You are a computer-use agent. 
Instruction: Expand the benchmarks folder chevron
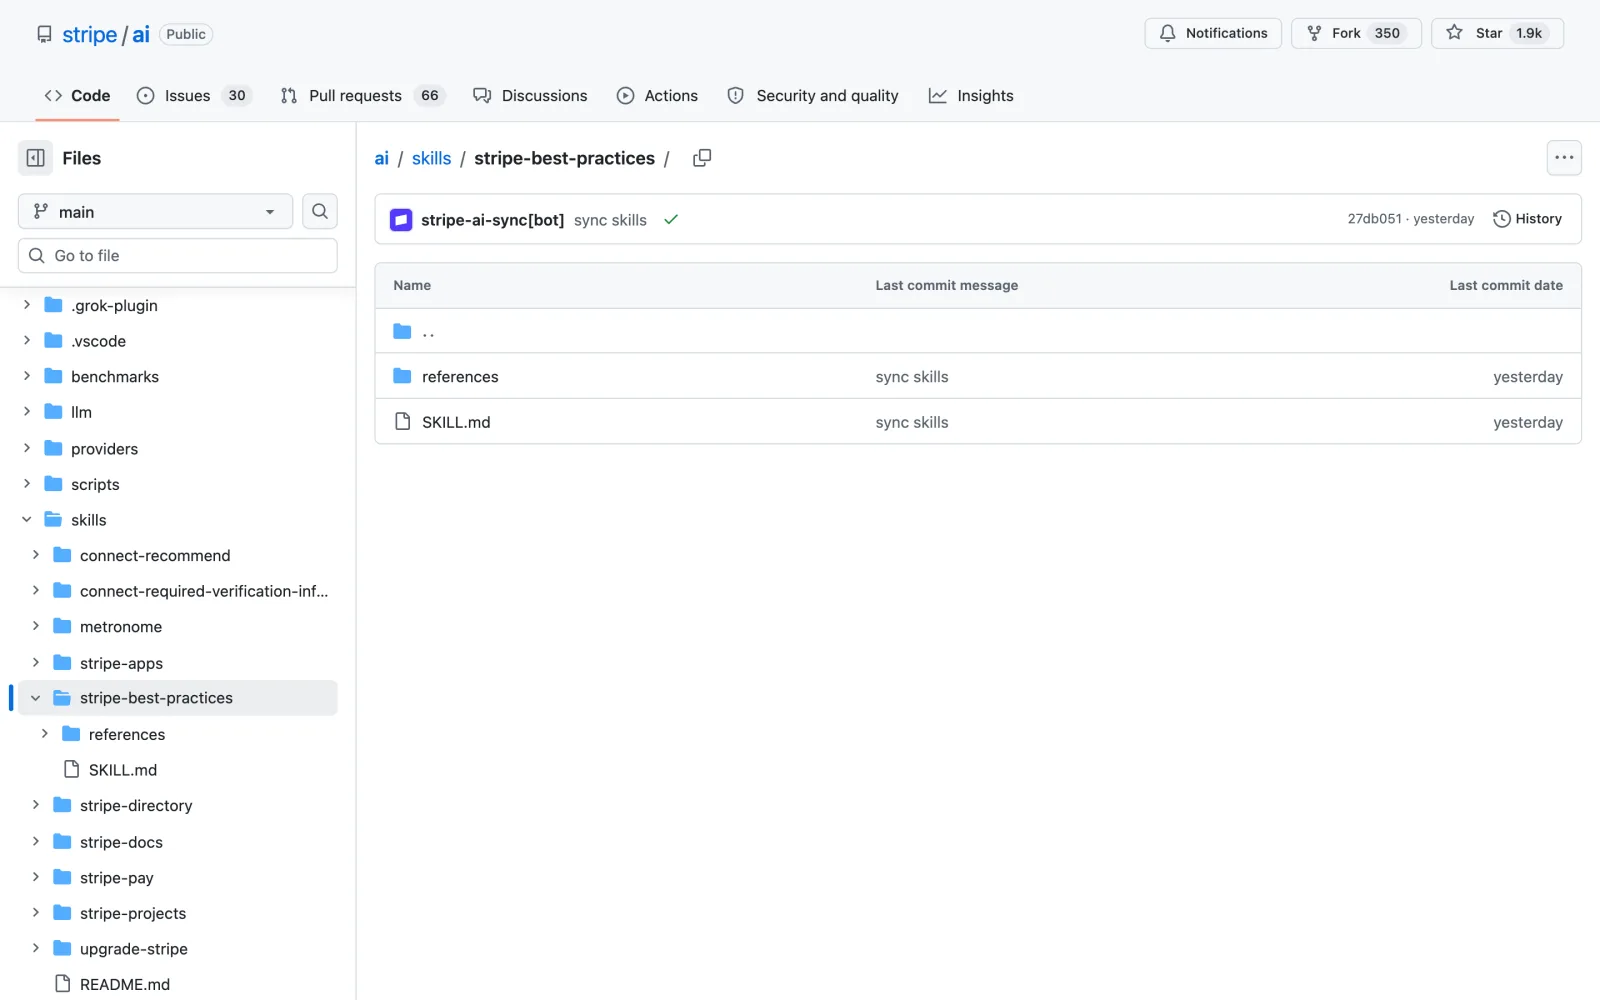27,376
